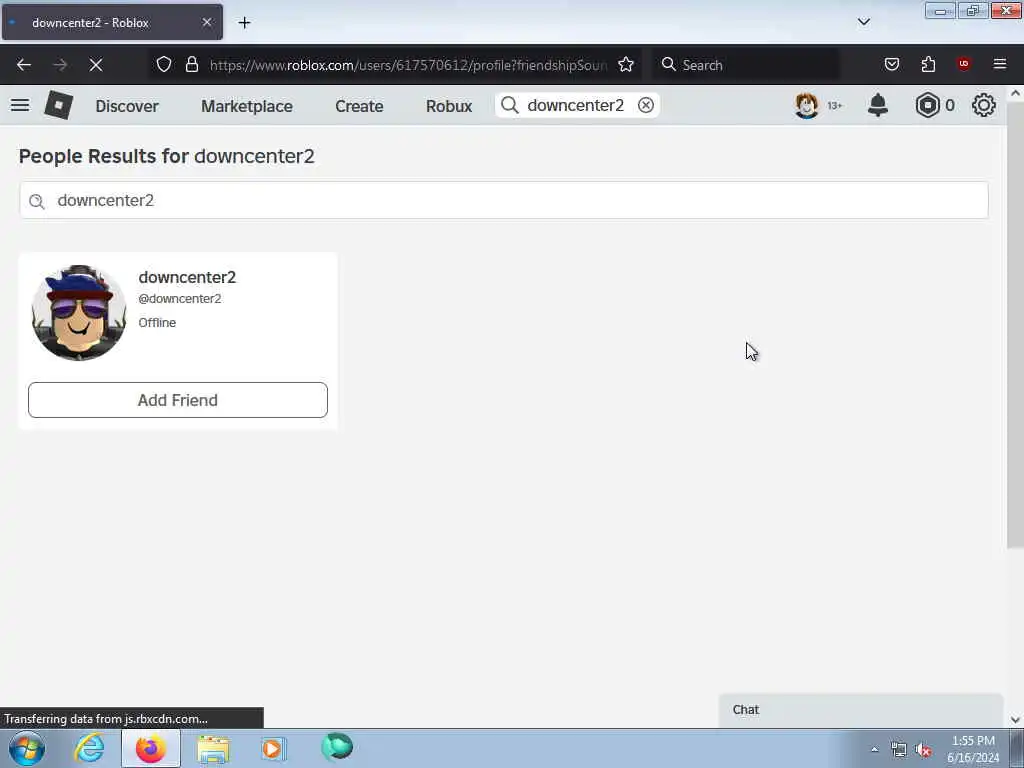The height and width of the screenshot is (768, 1024).
Task: Click the Firefox taskbar icon
Action: pyautogui.click(x=151, y=748)
